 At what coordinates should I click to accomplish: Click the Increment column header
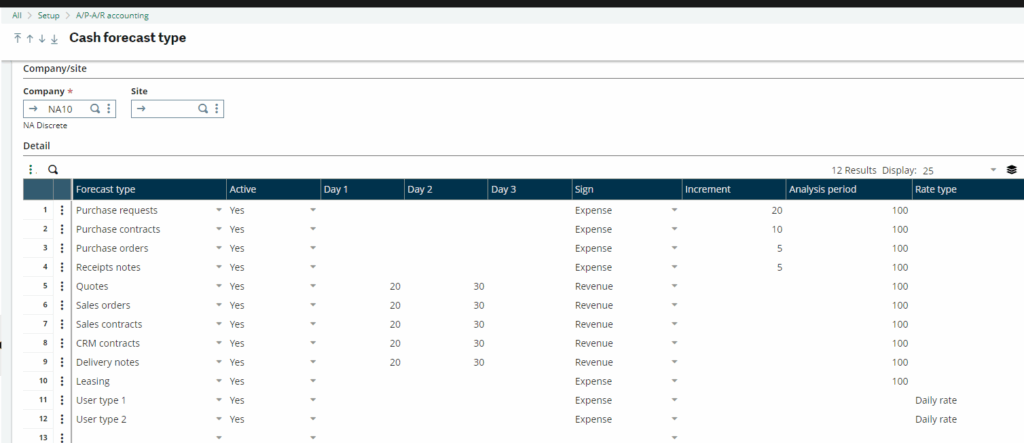click(734, 189)
